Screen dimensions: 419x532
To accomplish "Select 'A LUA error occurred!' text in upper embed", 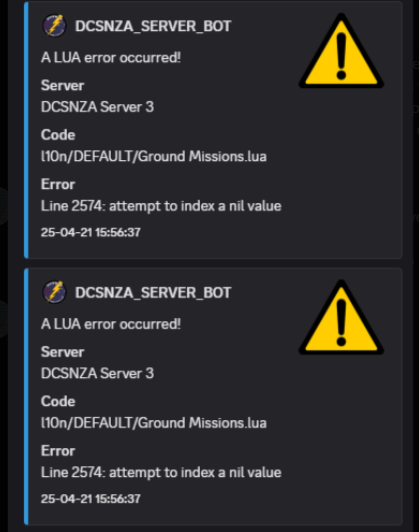I will [x=111, y=57].
